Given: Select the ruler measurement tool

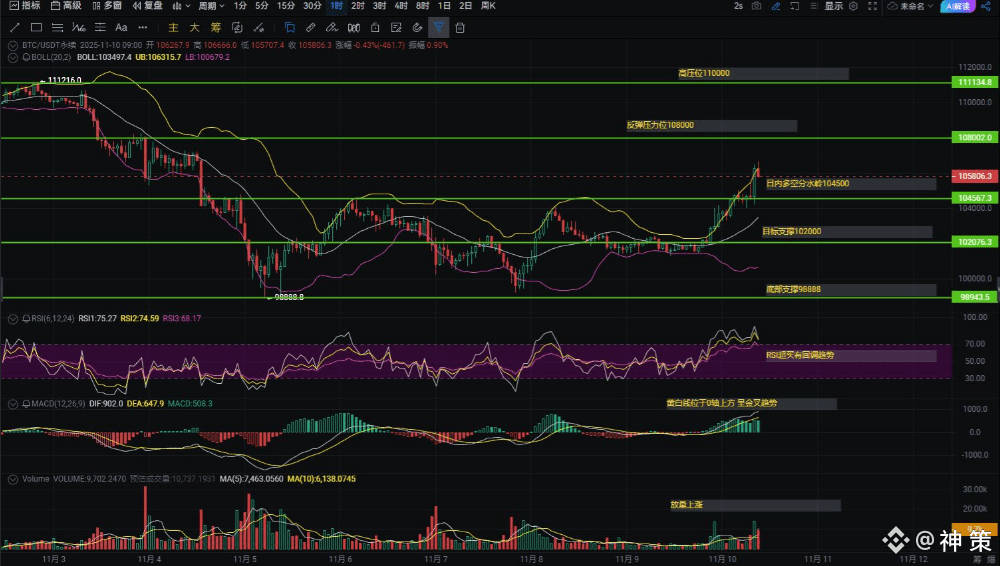Looking at the screenshot, I should pos(311,27).
